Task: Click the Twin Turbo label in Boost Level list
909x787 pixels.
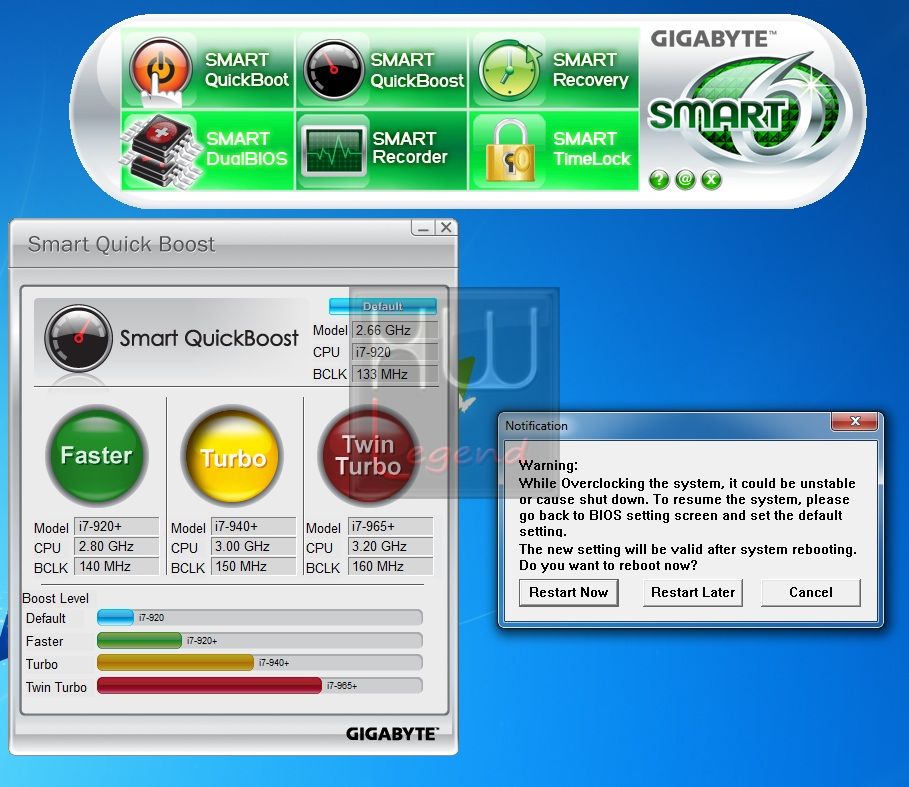Action: pos(56,687)
